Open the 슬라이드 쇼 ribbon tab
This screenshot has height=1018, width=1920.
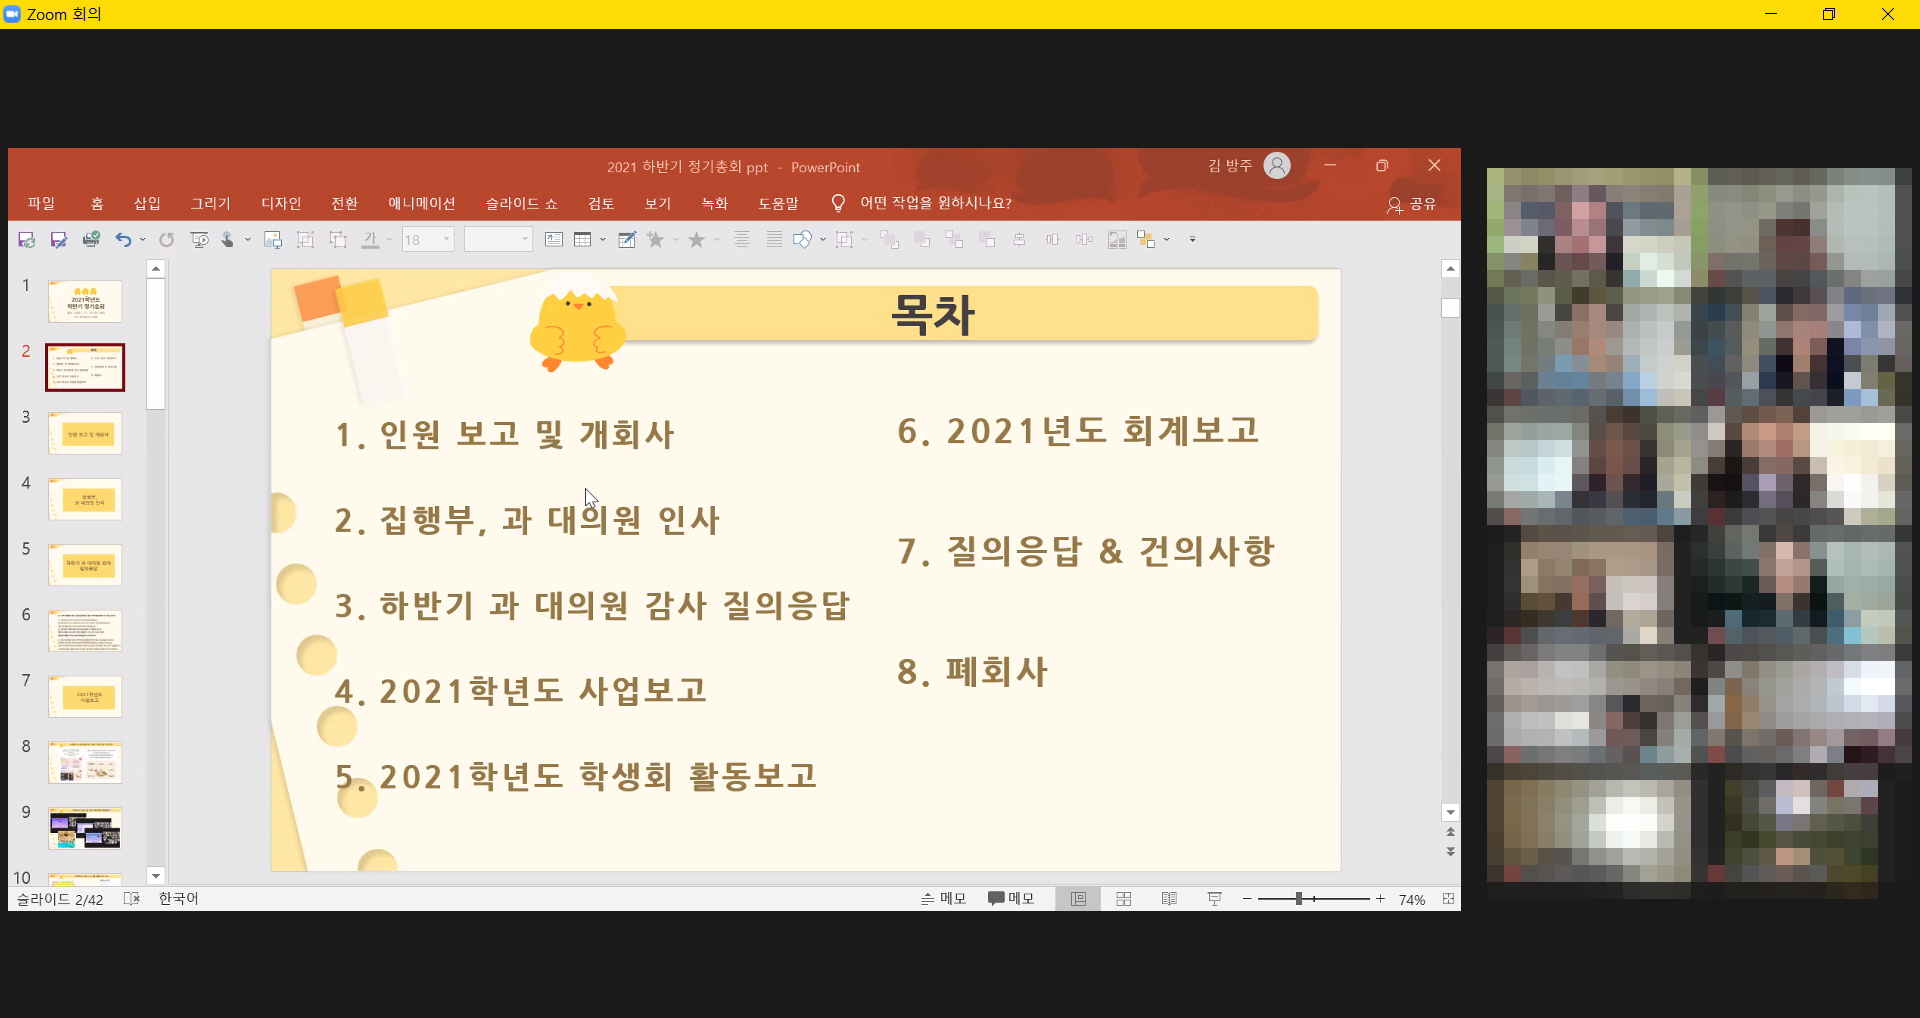[521, 203]
